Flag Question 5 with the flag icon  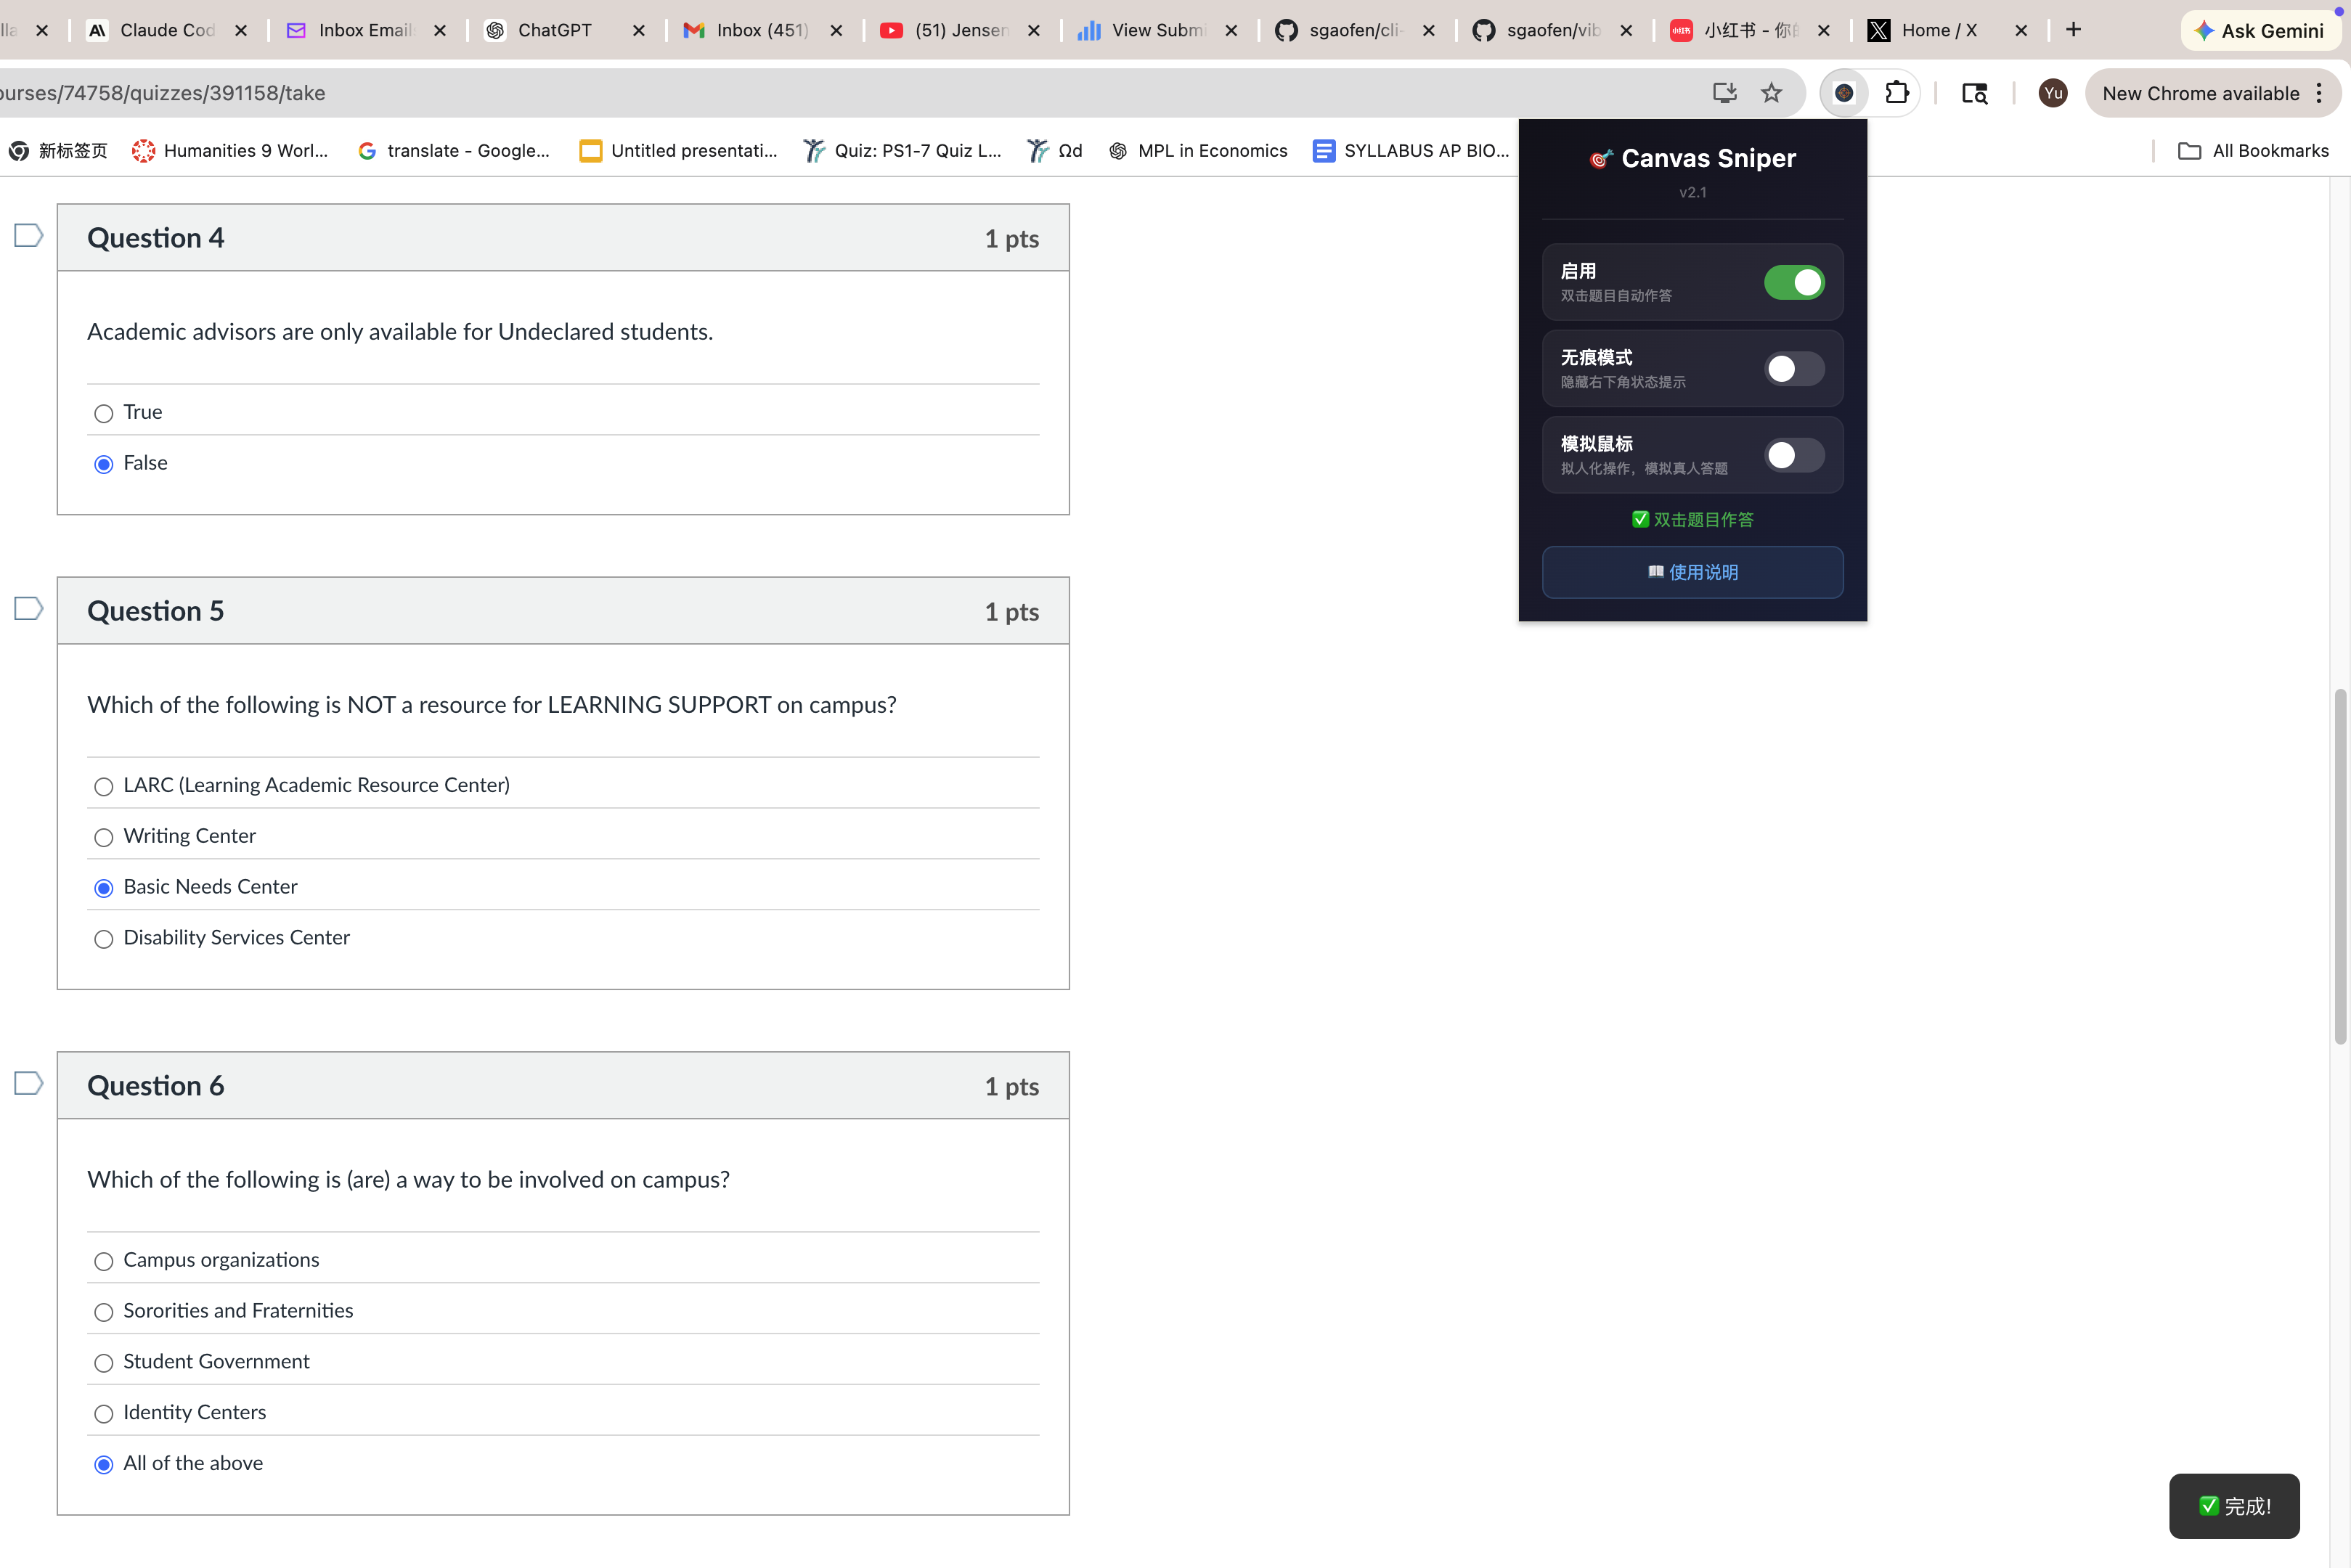(x=28, y=609)
